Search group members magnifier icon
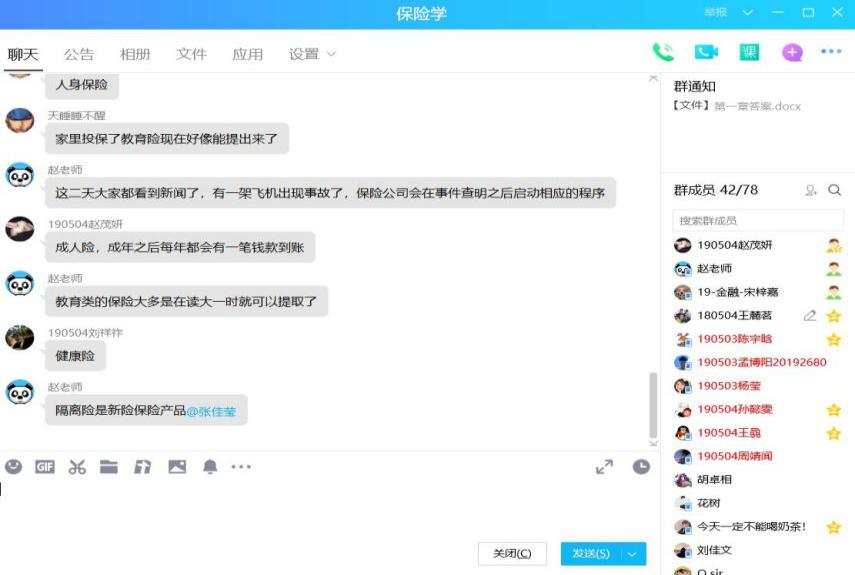 point(835,190)
